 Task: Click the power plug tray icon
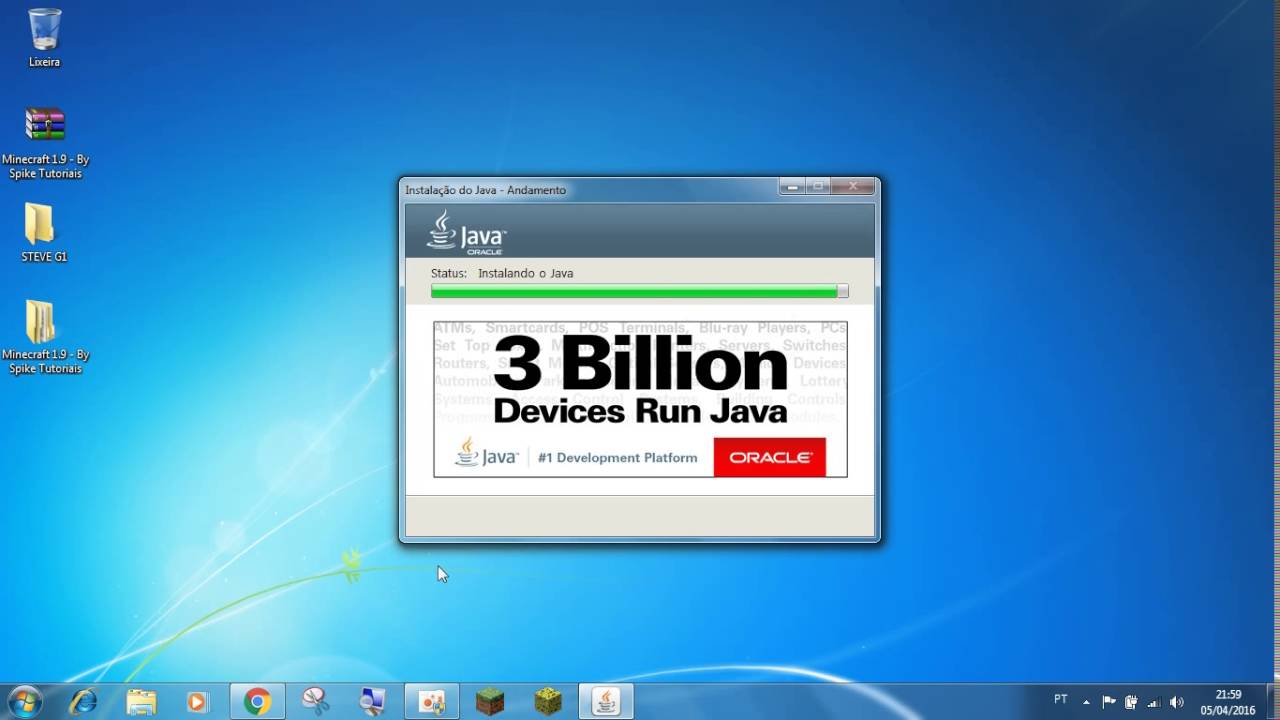[1131, 702]
